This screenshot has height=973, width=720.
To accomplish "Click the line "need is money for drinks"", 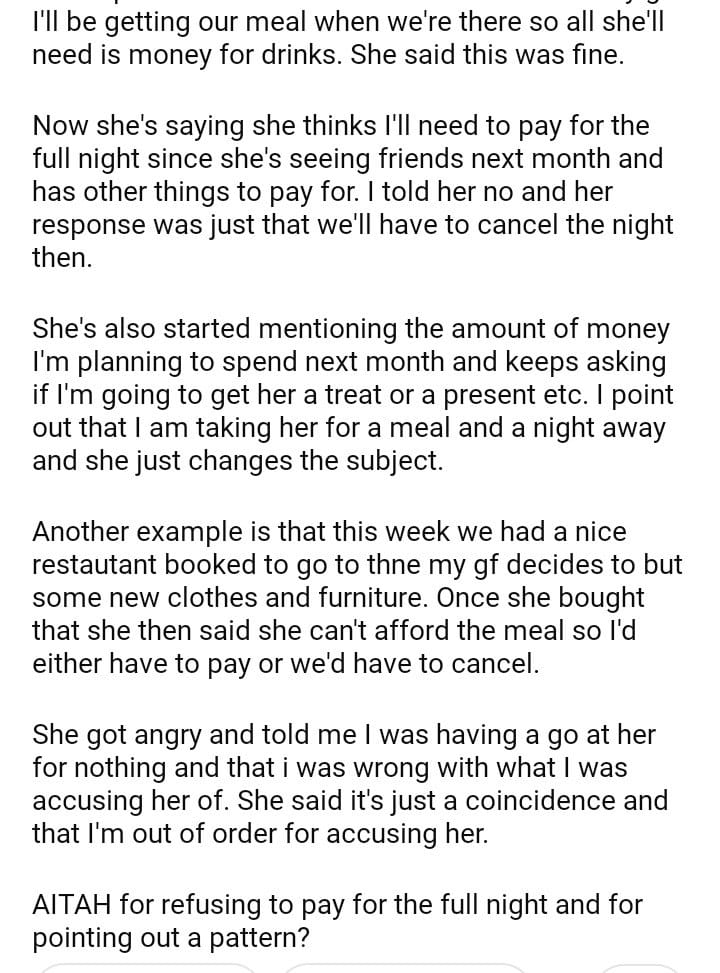I will [326, 54].
